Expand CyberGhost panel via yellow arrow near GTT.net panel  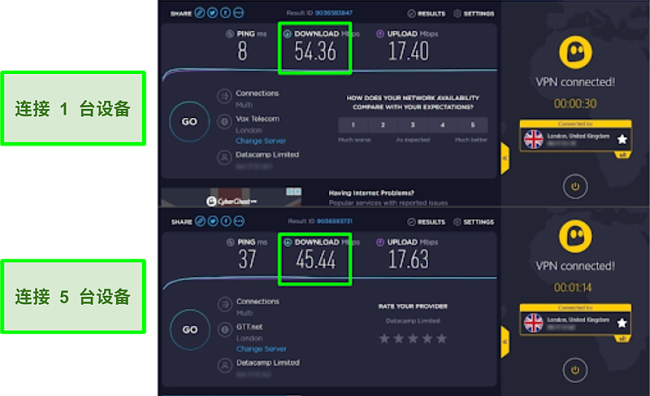(x=505, y=342)
